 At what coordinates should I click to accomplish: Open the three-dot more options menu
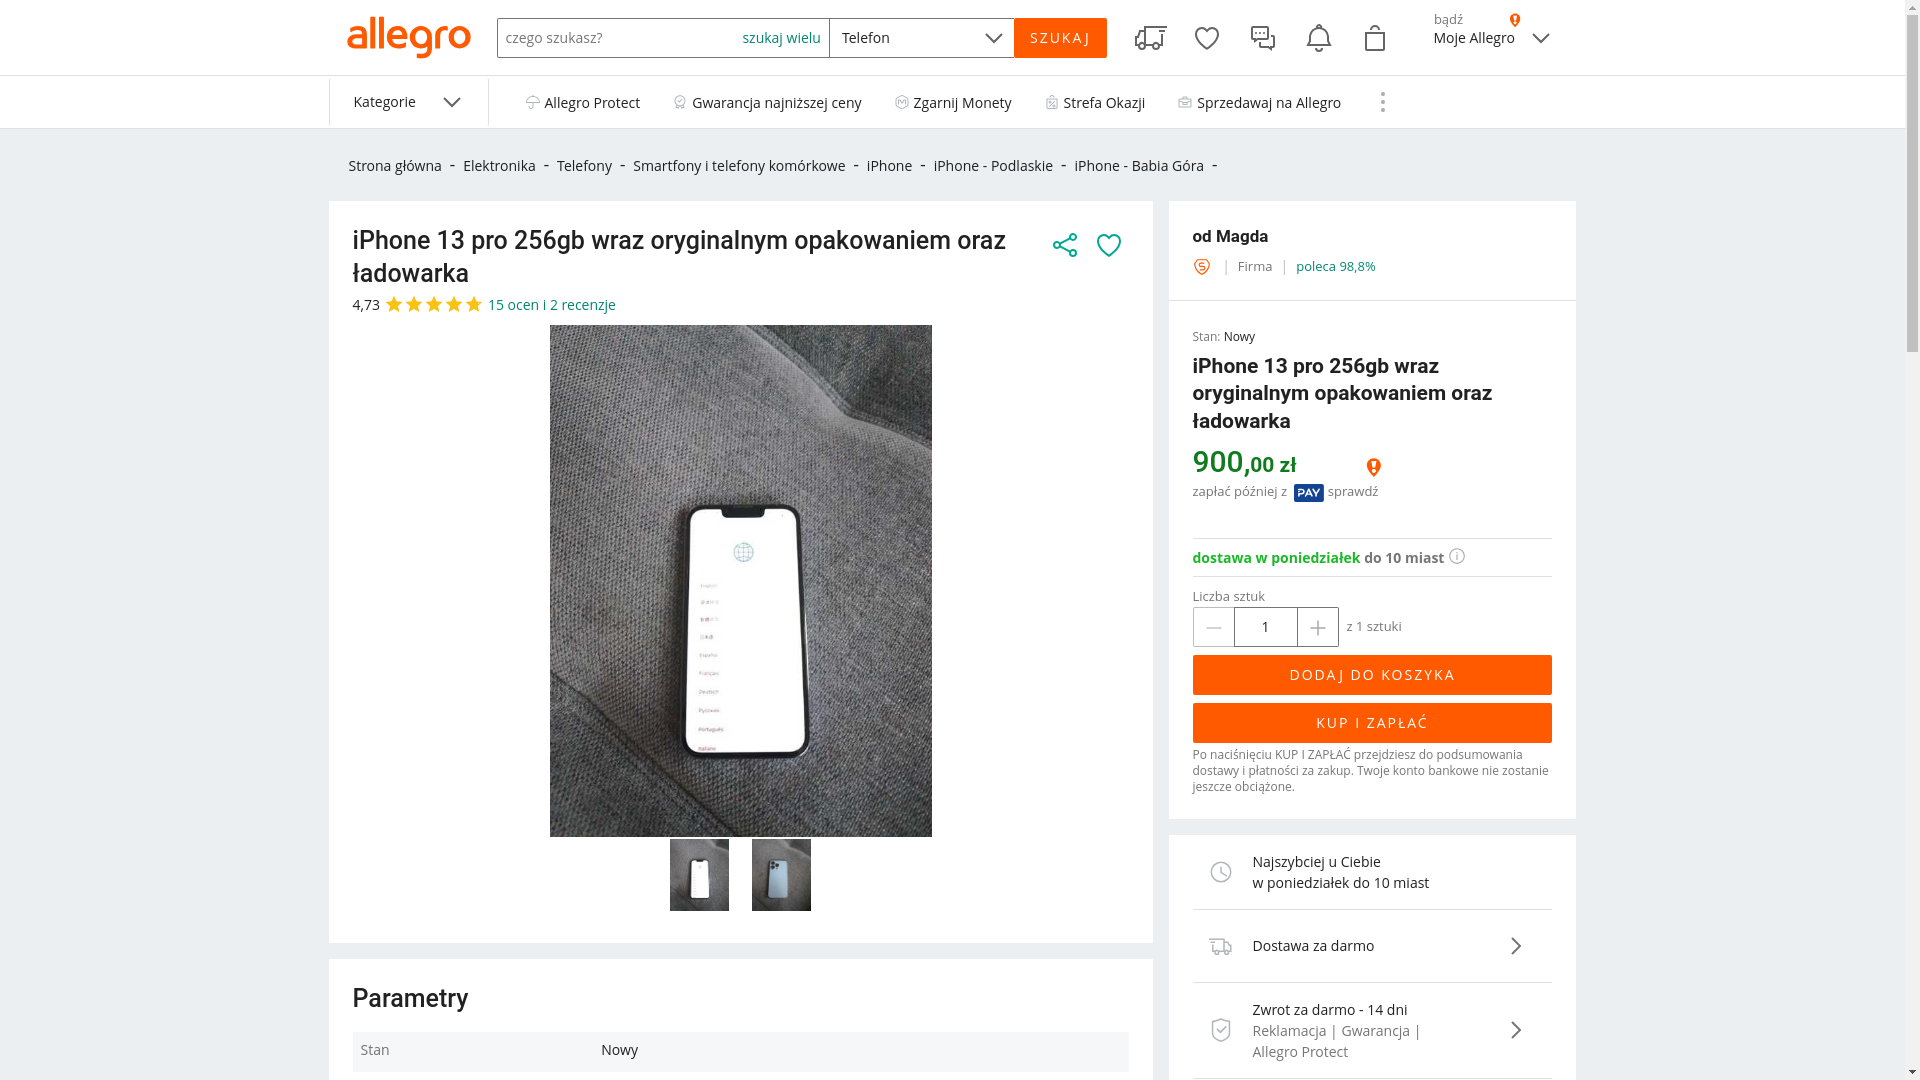[x=1383, y=102]
